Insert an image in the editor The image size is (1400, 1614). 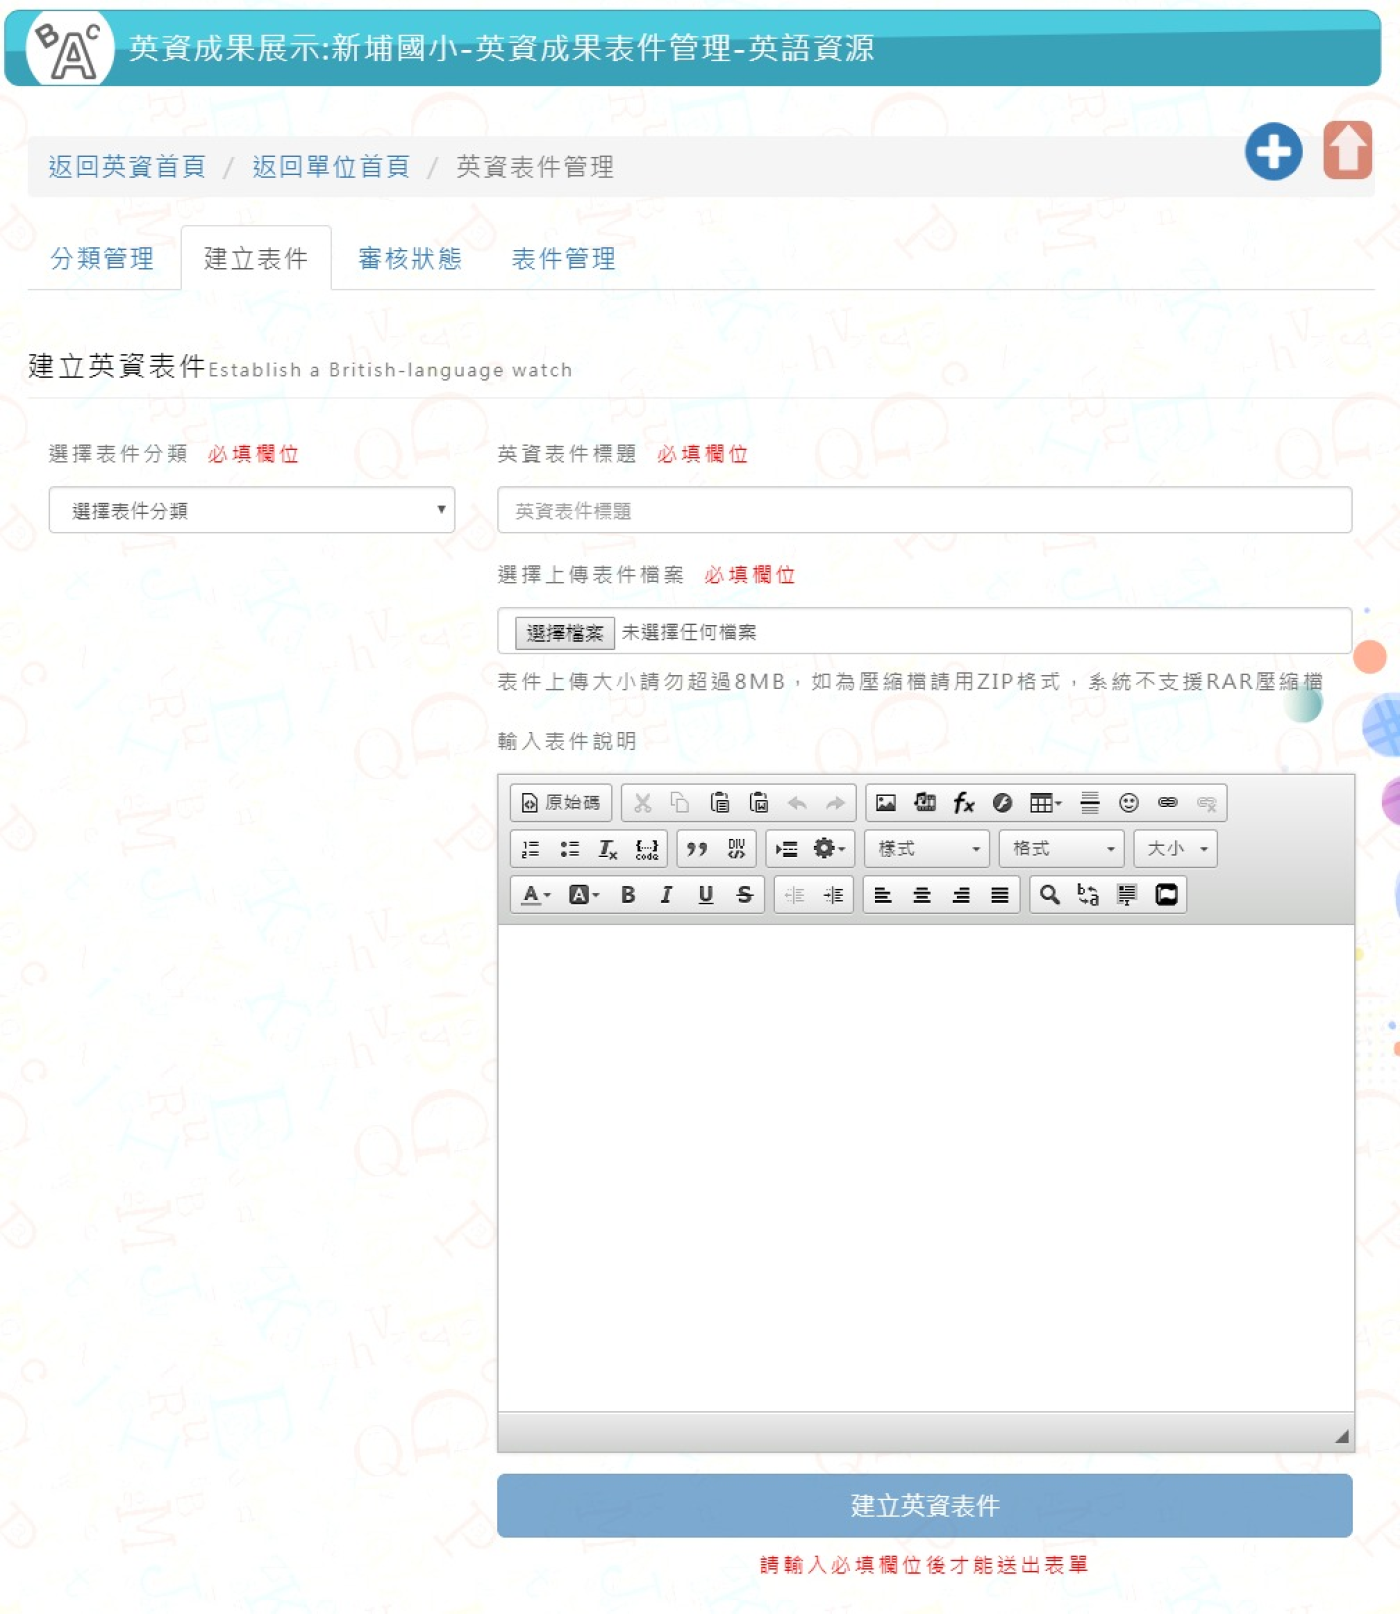point(885,803)
